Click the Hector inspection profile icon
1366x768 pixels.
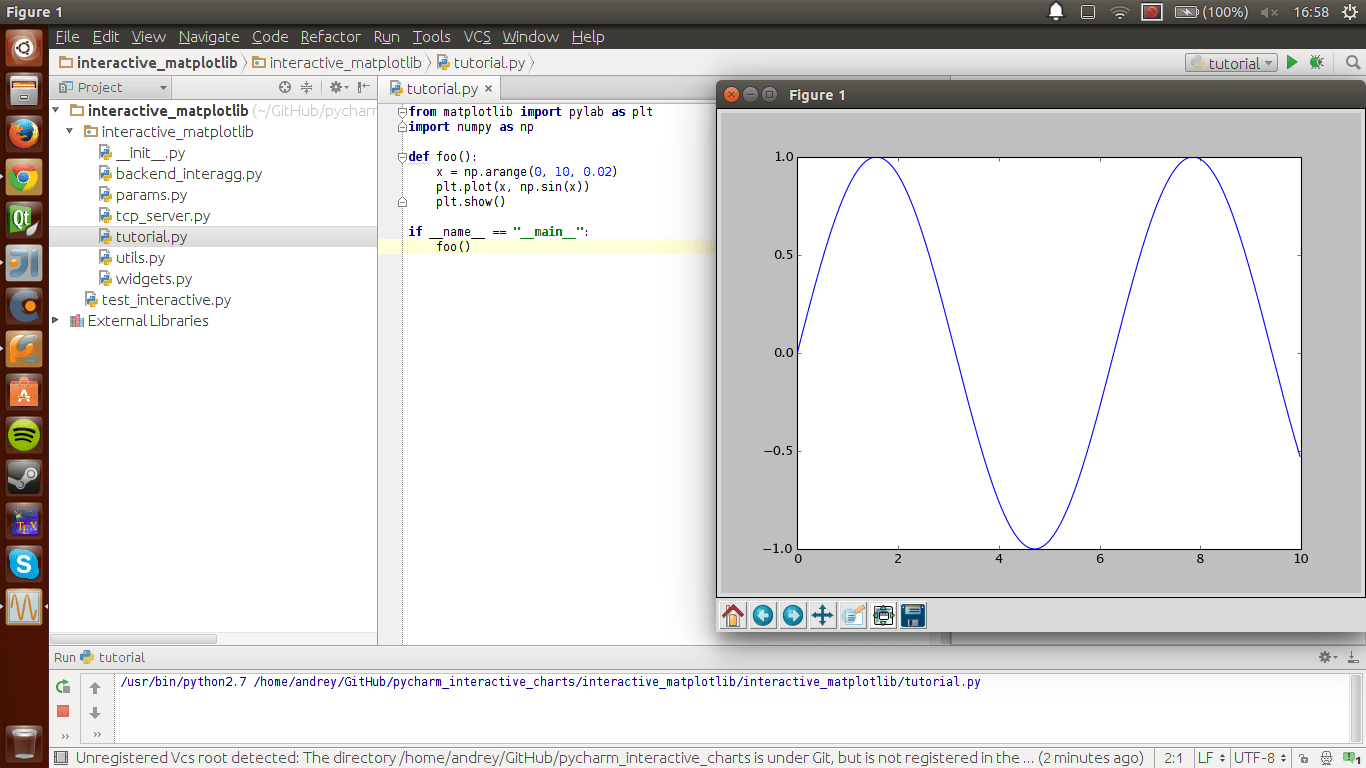[x=1326, y=757]
